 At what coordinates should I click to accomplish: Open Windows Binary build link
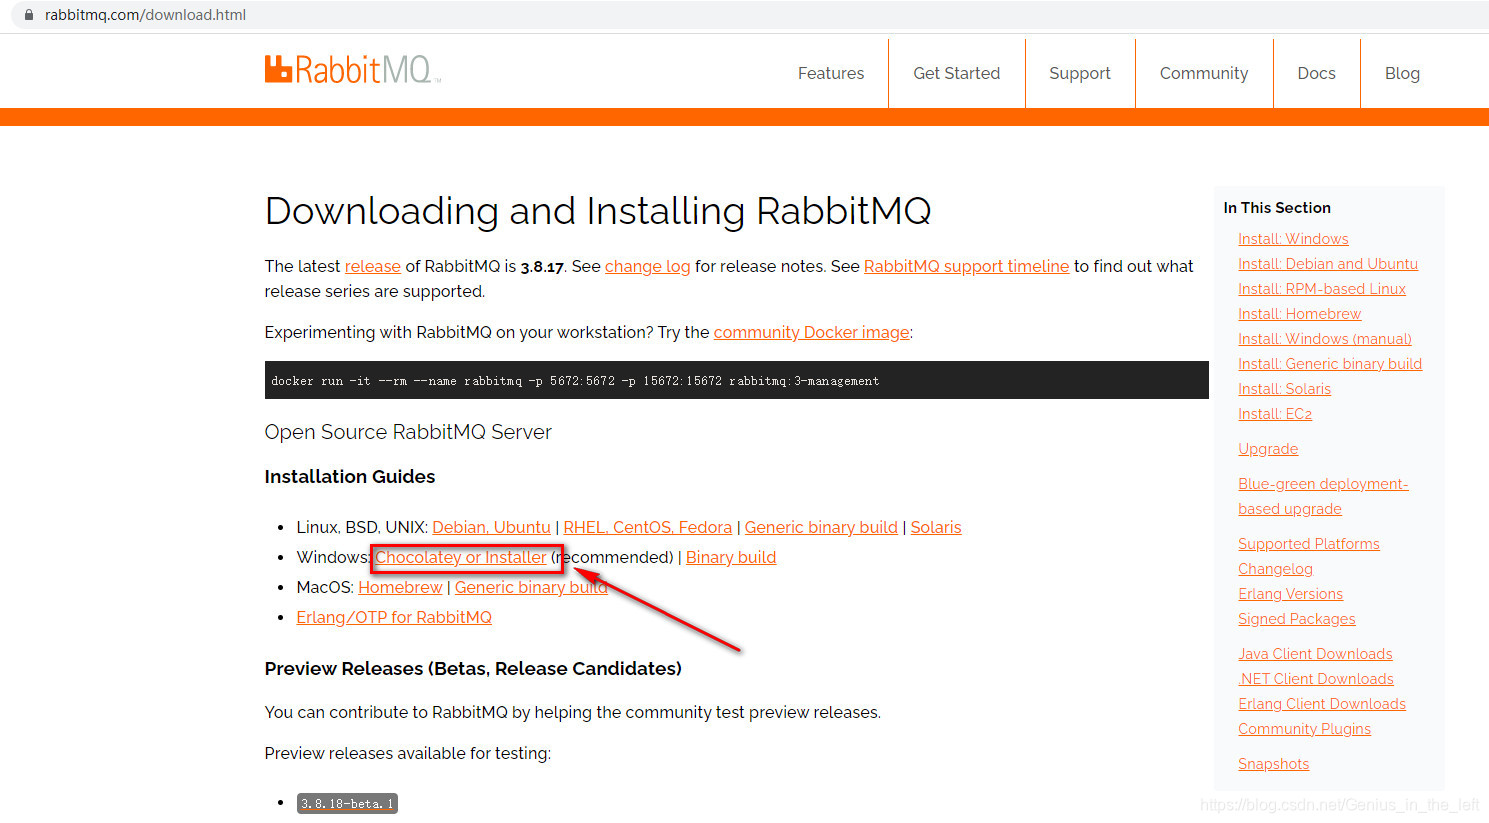click(731, 557)
